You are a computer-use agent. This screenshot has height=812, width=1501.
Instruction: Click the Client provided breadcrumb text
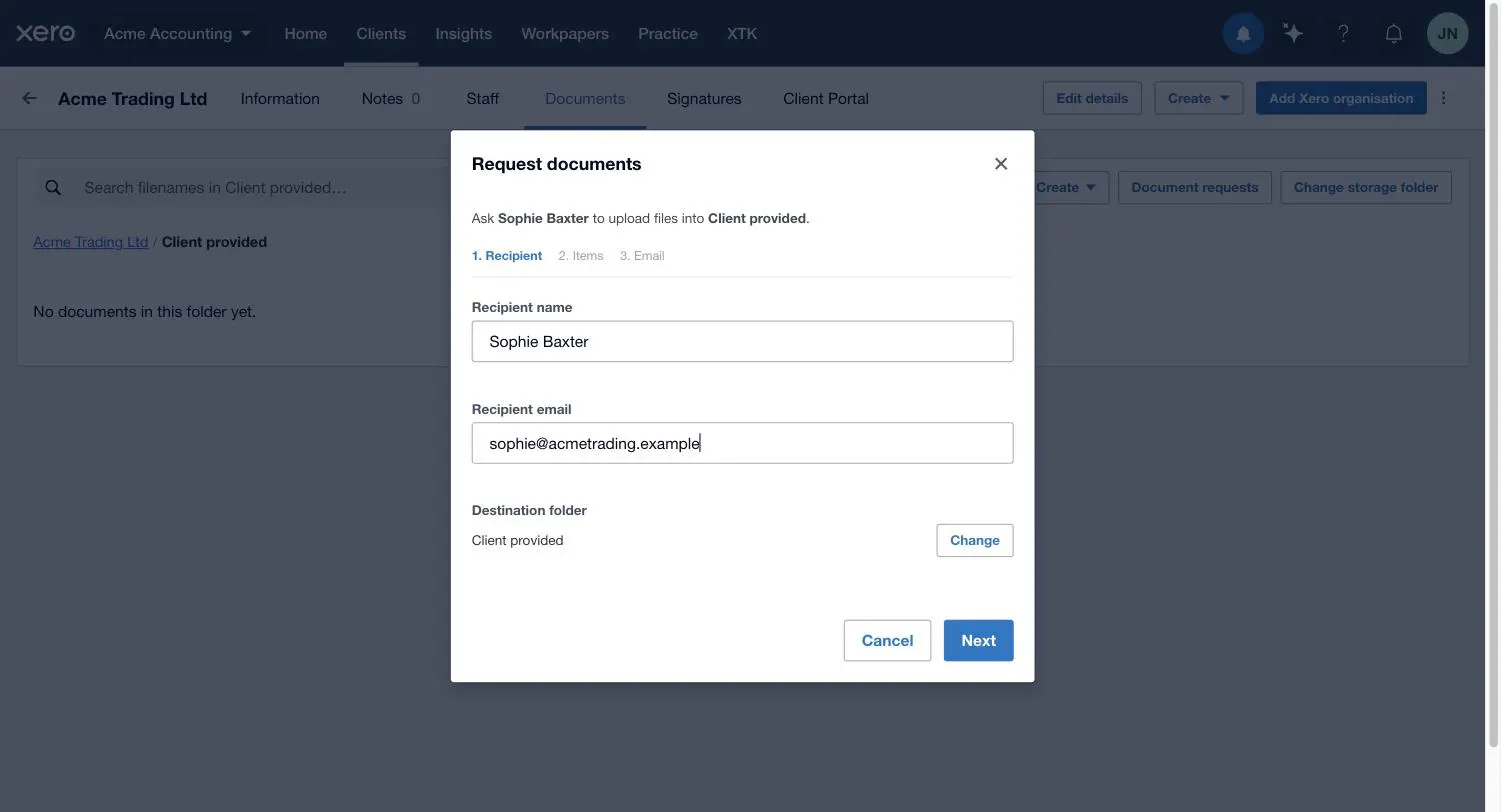pos(214,242)
